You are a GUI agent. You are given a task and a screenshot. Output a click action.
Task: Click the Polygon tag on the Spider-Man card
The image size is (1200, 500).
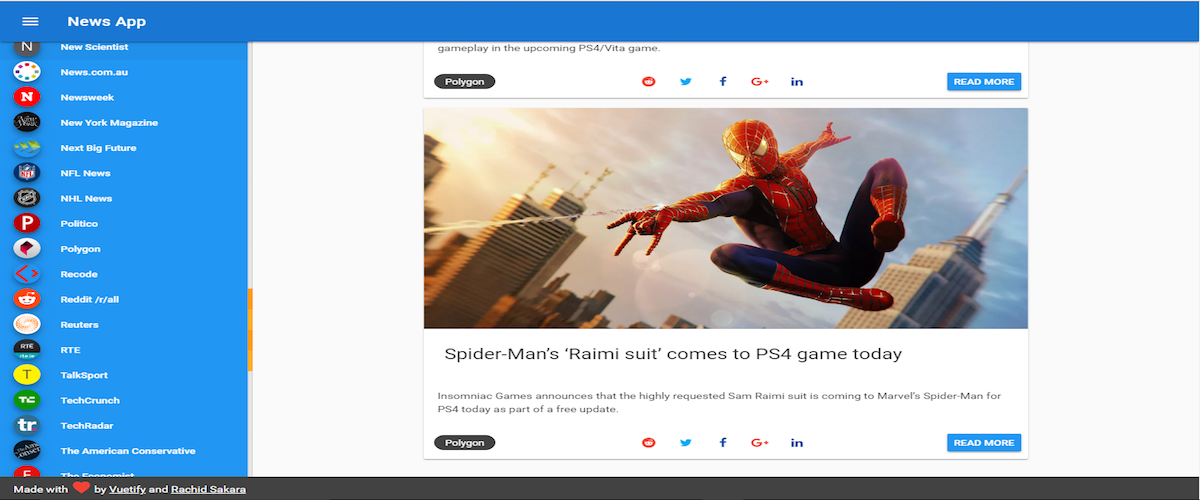point(465,442)
